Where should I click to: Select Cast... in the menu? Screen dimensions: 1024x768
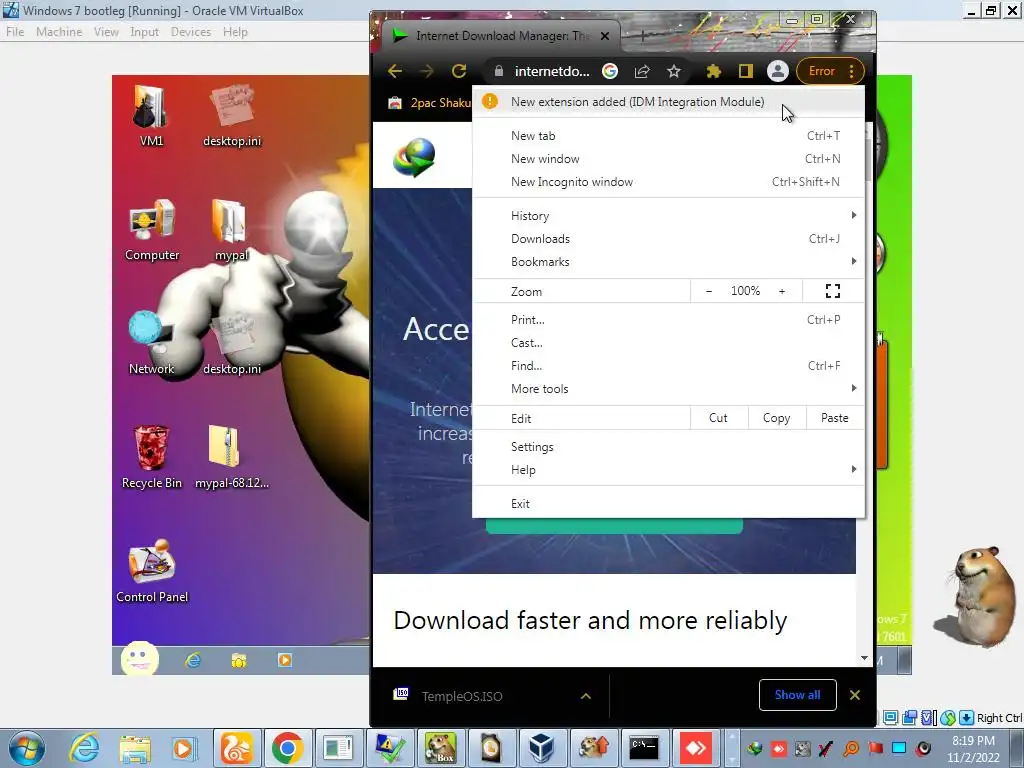668,342
